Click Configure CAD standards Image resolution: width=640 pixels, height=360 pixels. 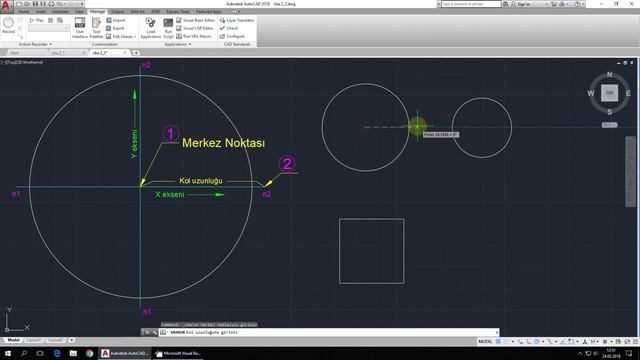click(x=232, y=36)
